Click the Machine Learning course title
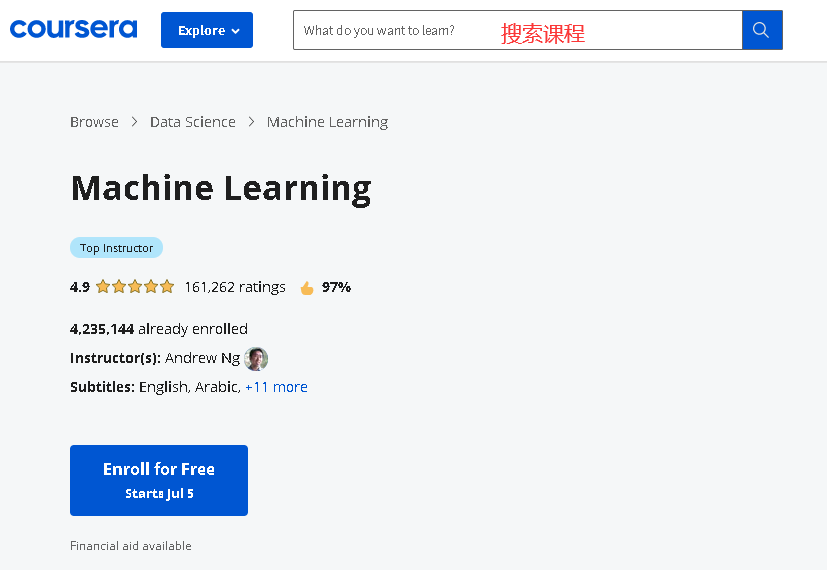This screenshot has height=570, width=827. click(x=221, y=188)
